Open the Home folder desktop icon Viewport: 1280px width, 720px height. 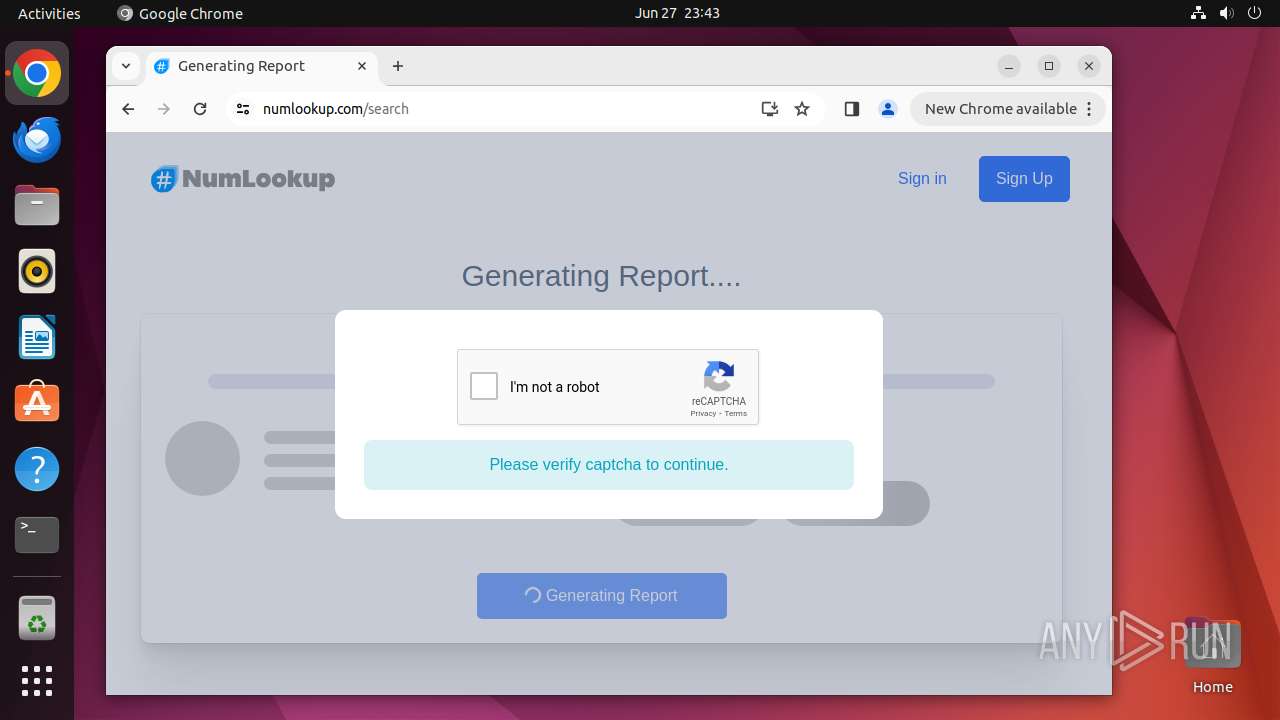pyautogui.click(x=1212, y=655)
